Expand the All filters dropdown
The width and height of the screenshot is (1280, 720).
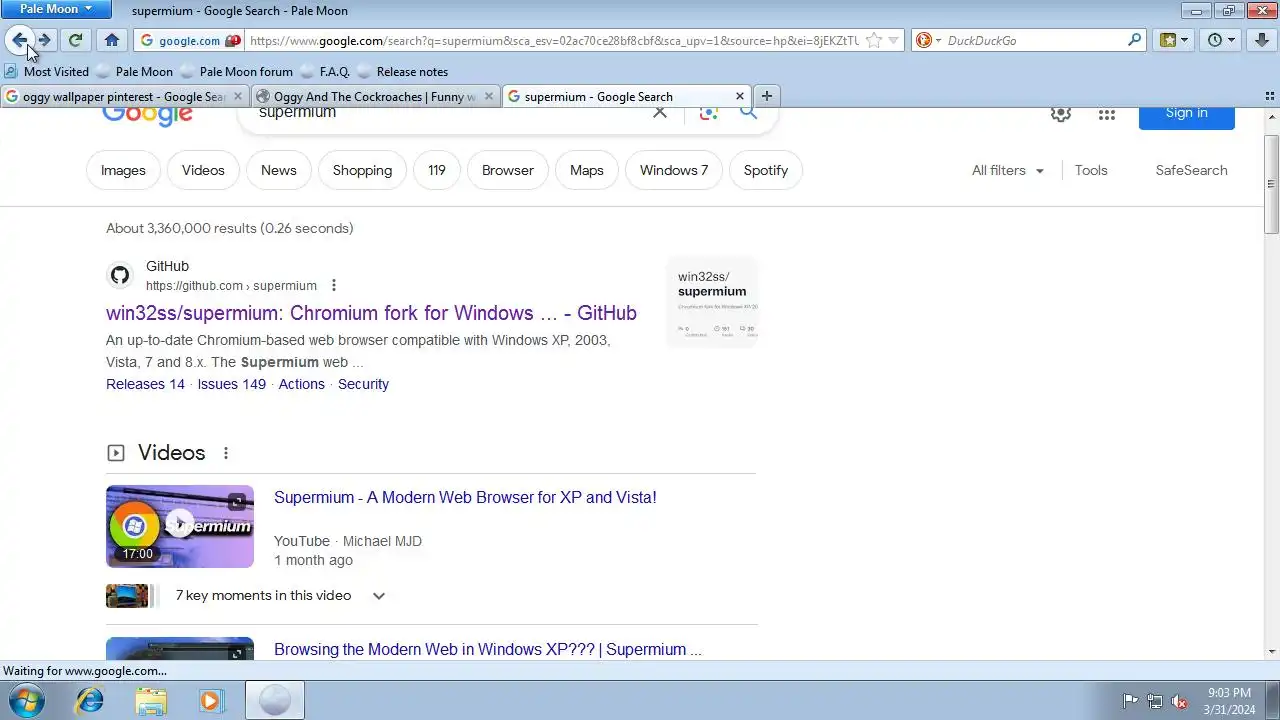1008,170
